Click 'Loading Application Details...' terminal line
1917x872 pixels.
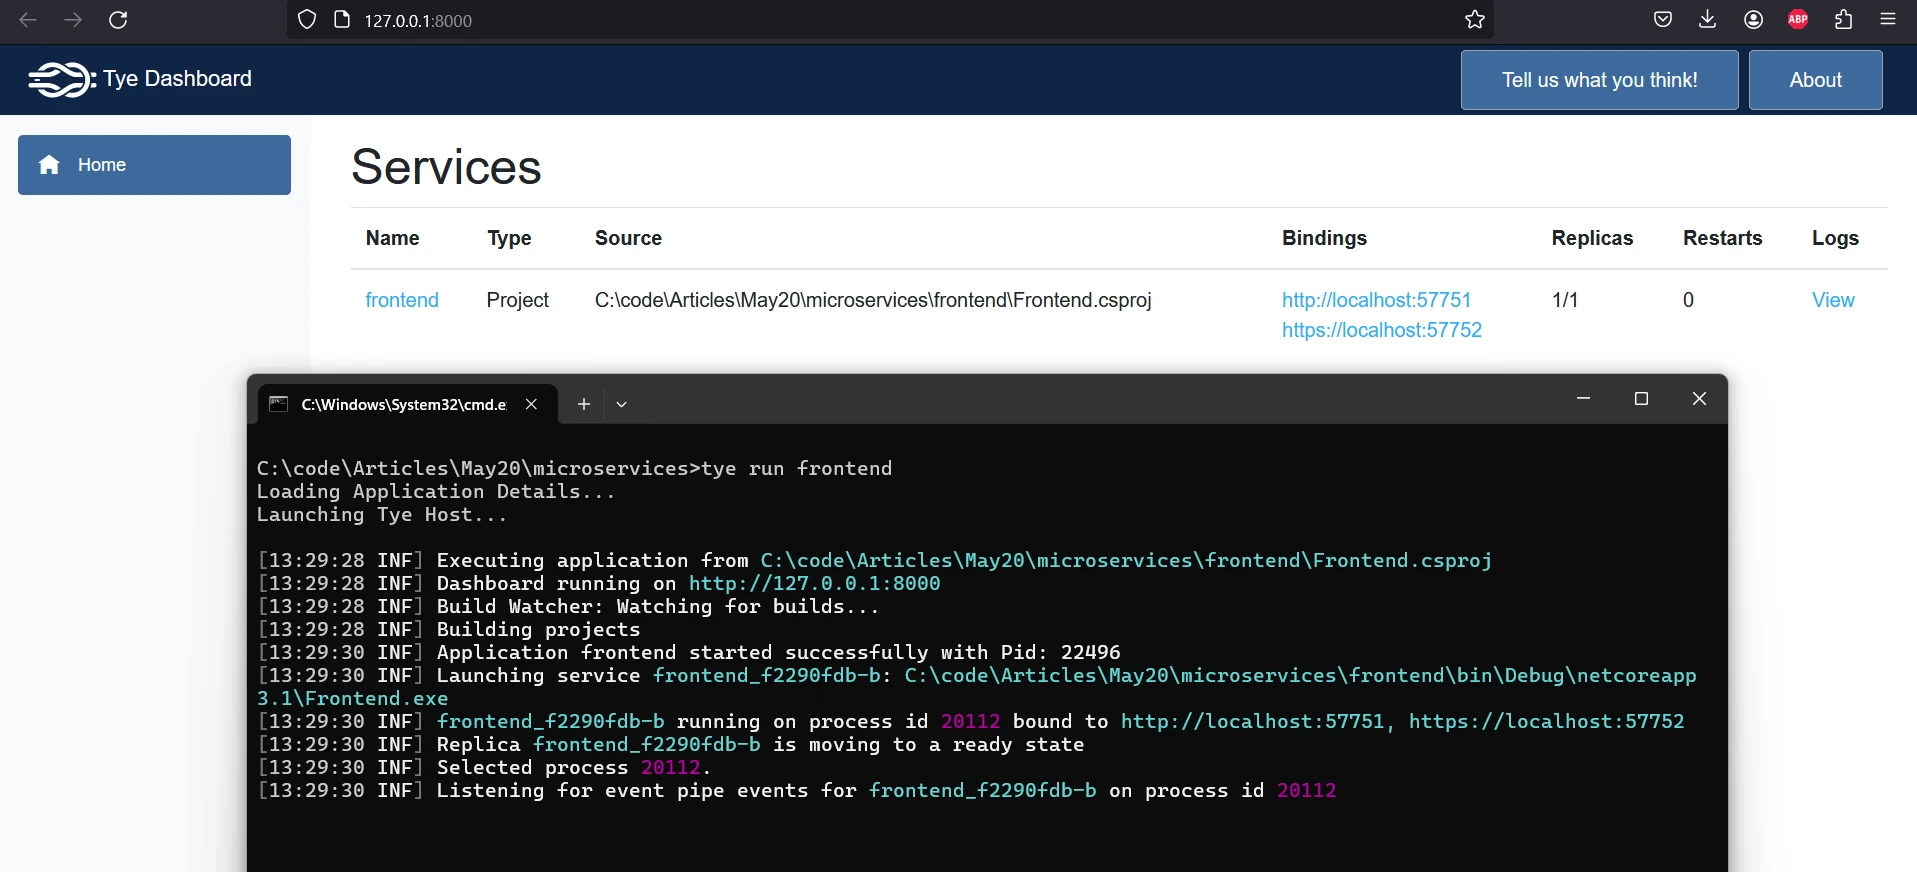tap(436, 491)
